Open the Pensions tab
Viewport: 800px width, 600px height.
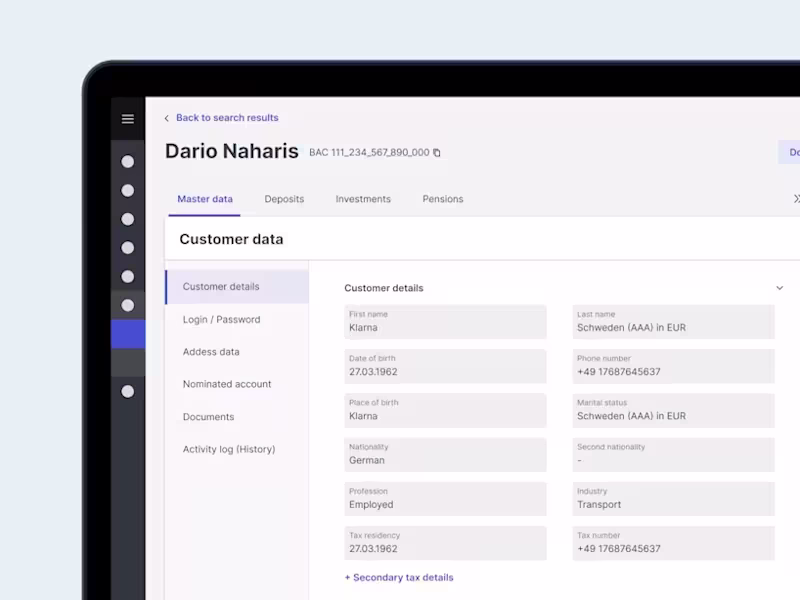(x=442, y=199)
